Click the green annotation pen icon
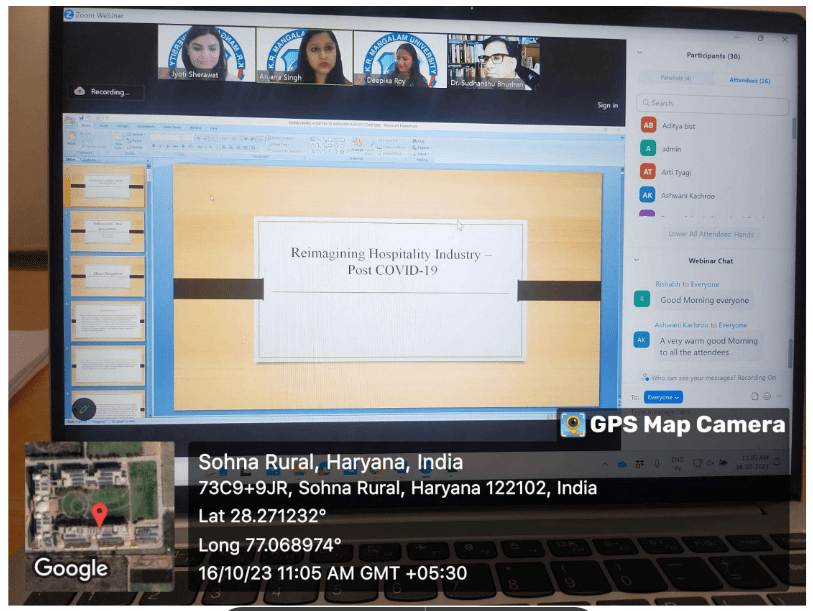The height and width of the screenshot is (611, 813). [x=84, y=408]
